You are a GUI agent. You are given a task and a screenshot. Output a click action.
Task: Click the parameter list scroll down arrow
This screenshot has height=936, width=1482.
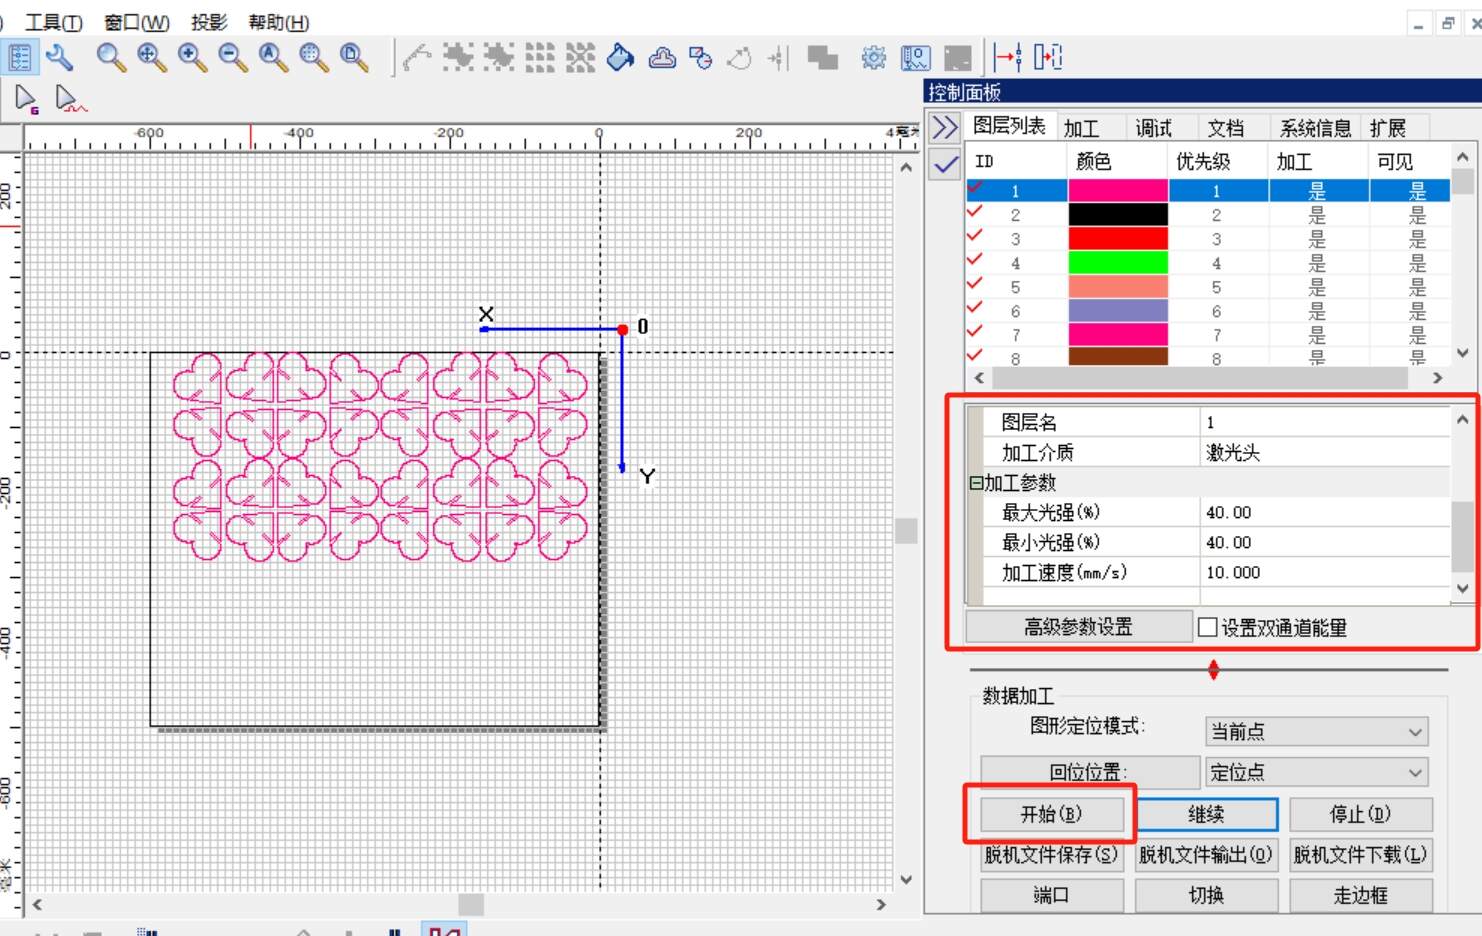[1463, 589]
